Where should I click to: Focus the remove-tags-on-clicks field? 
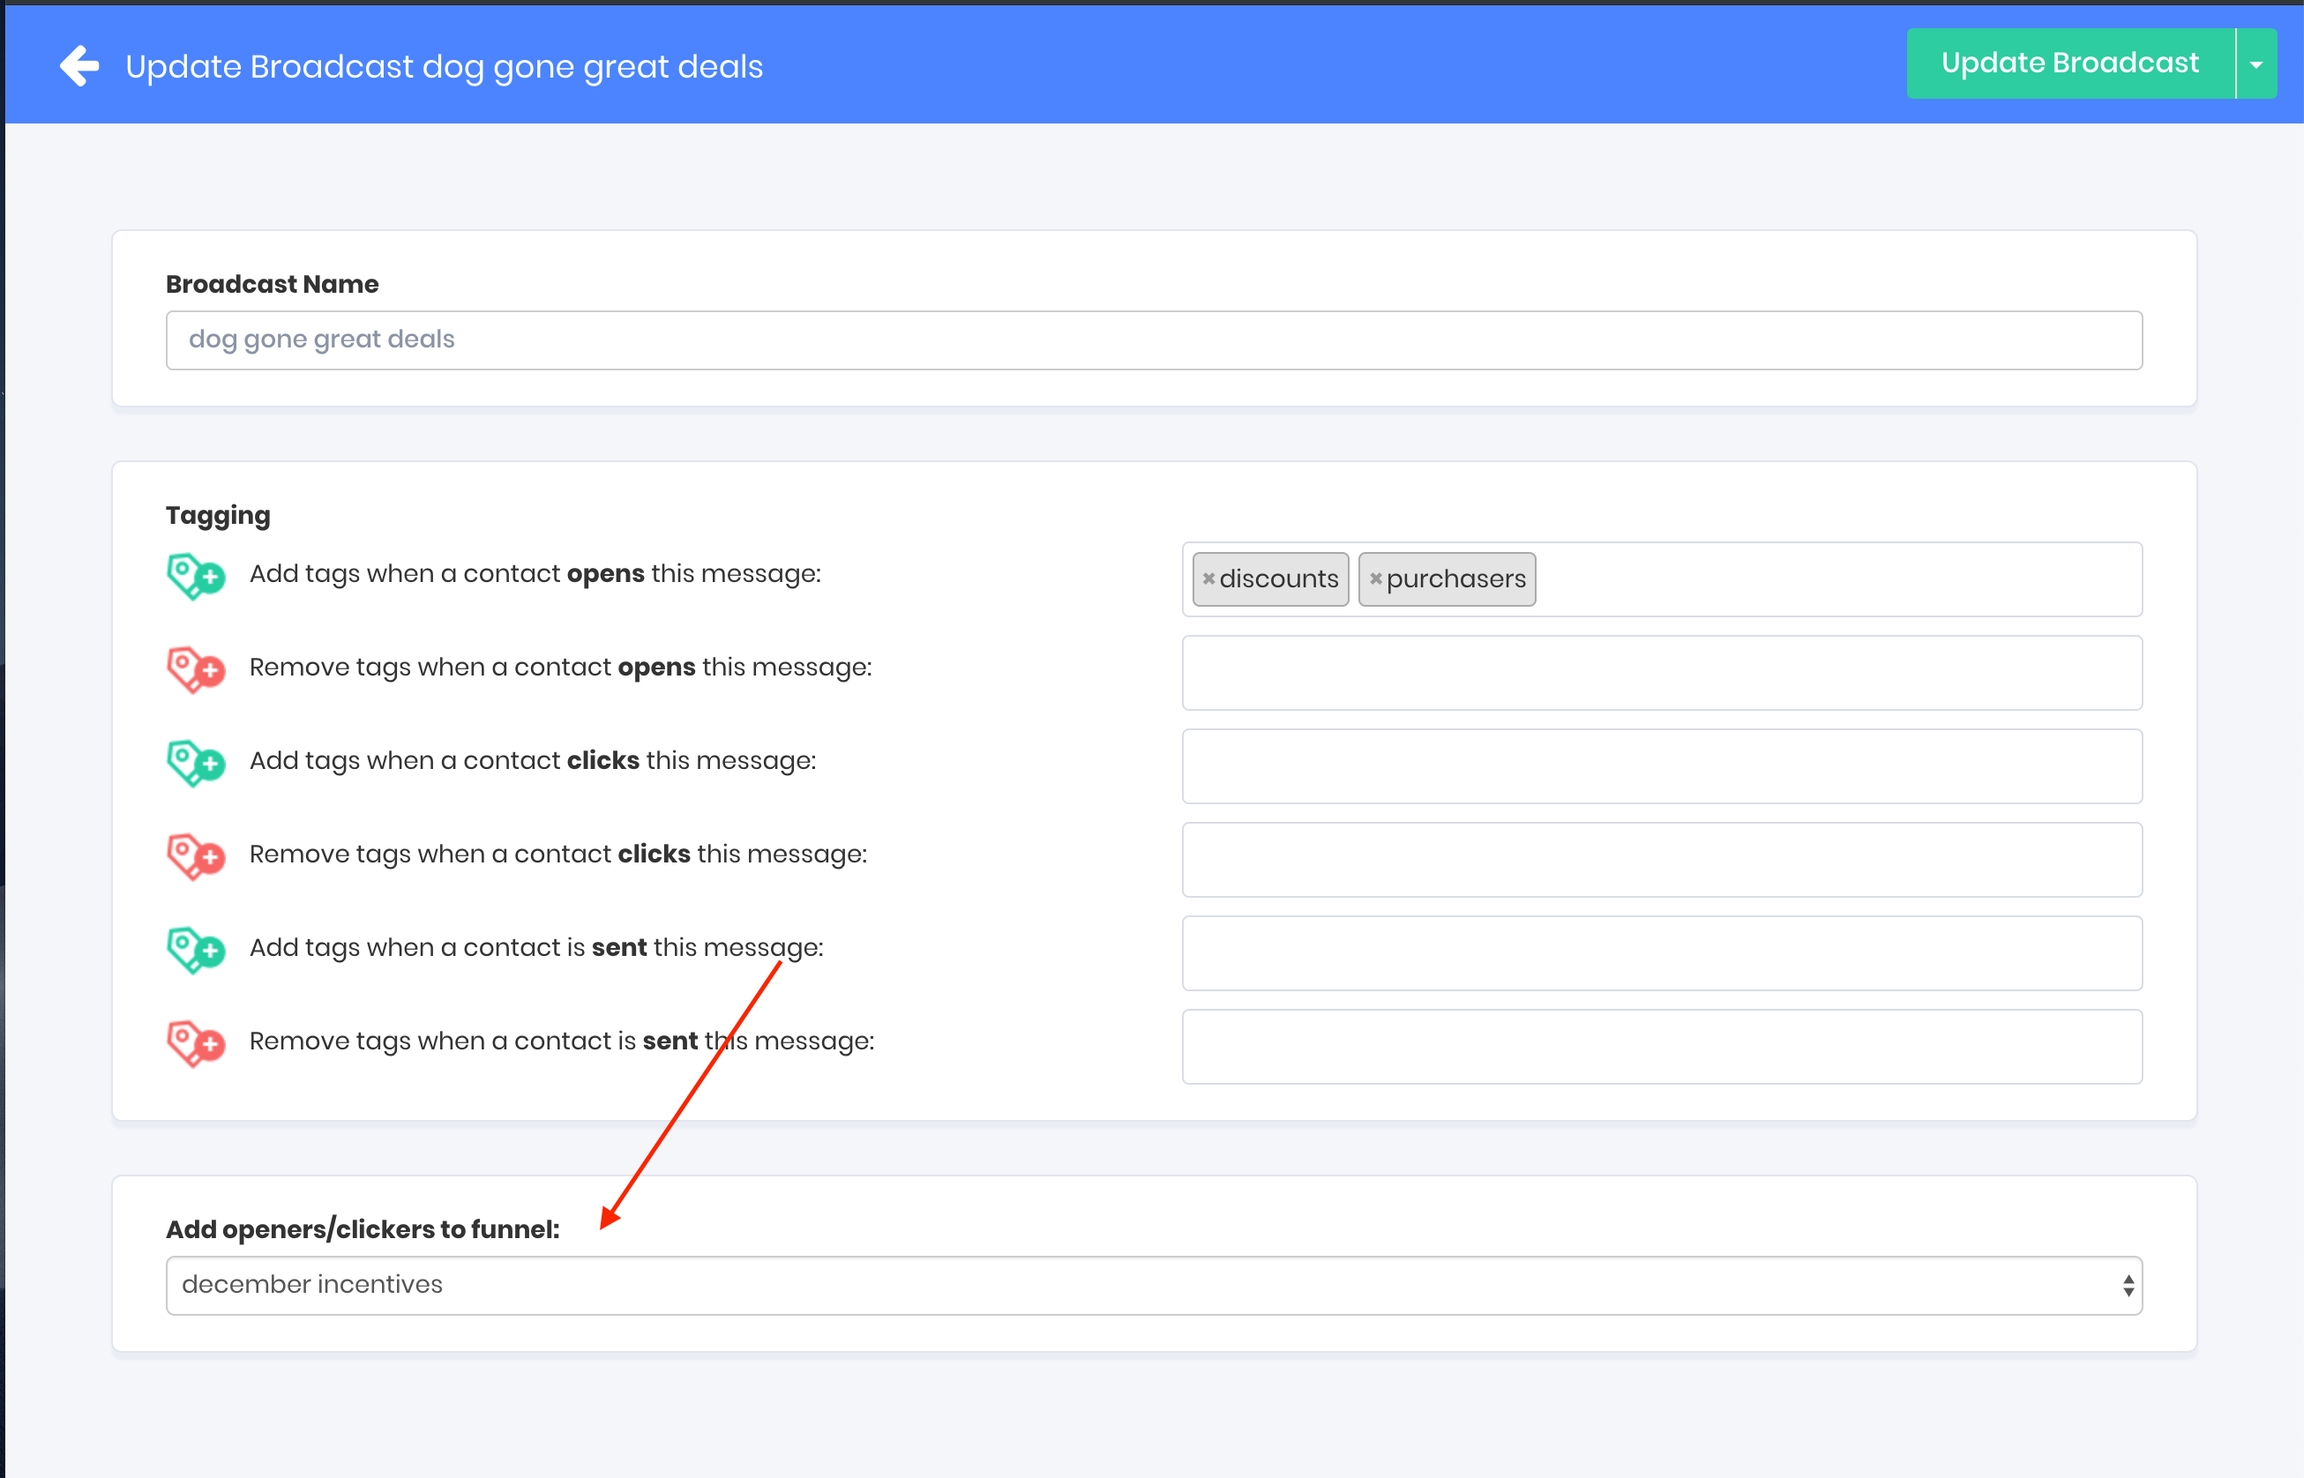pos(1661,860)
